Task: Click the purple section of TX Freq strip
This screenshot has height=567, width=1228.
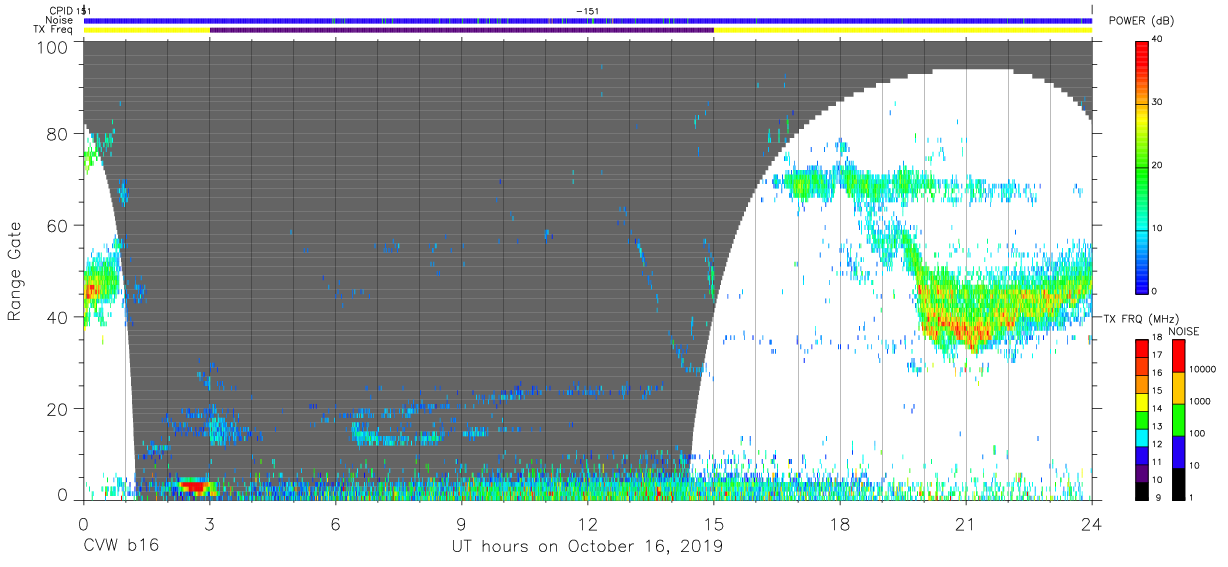Action: click(x=462, y=30)
